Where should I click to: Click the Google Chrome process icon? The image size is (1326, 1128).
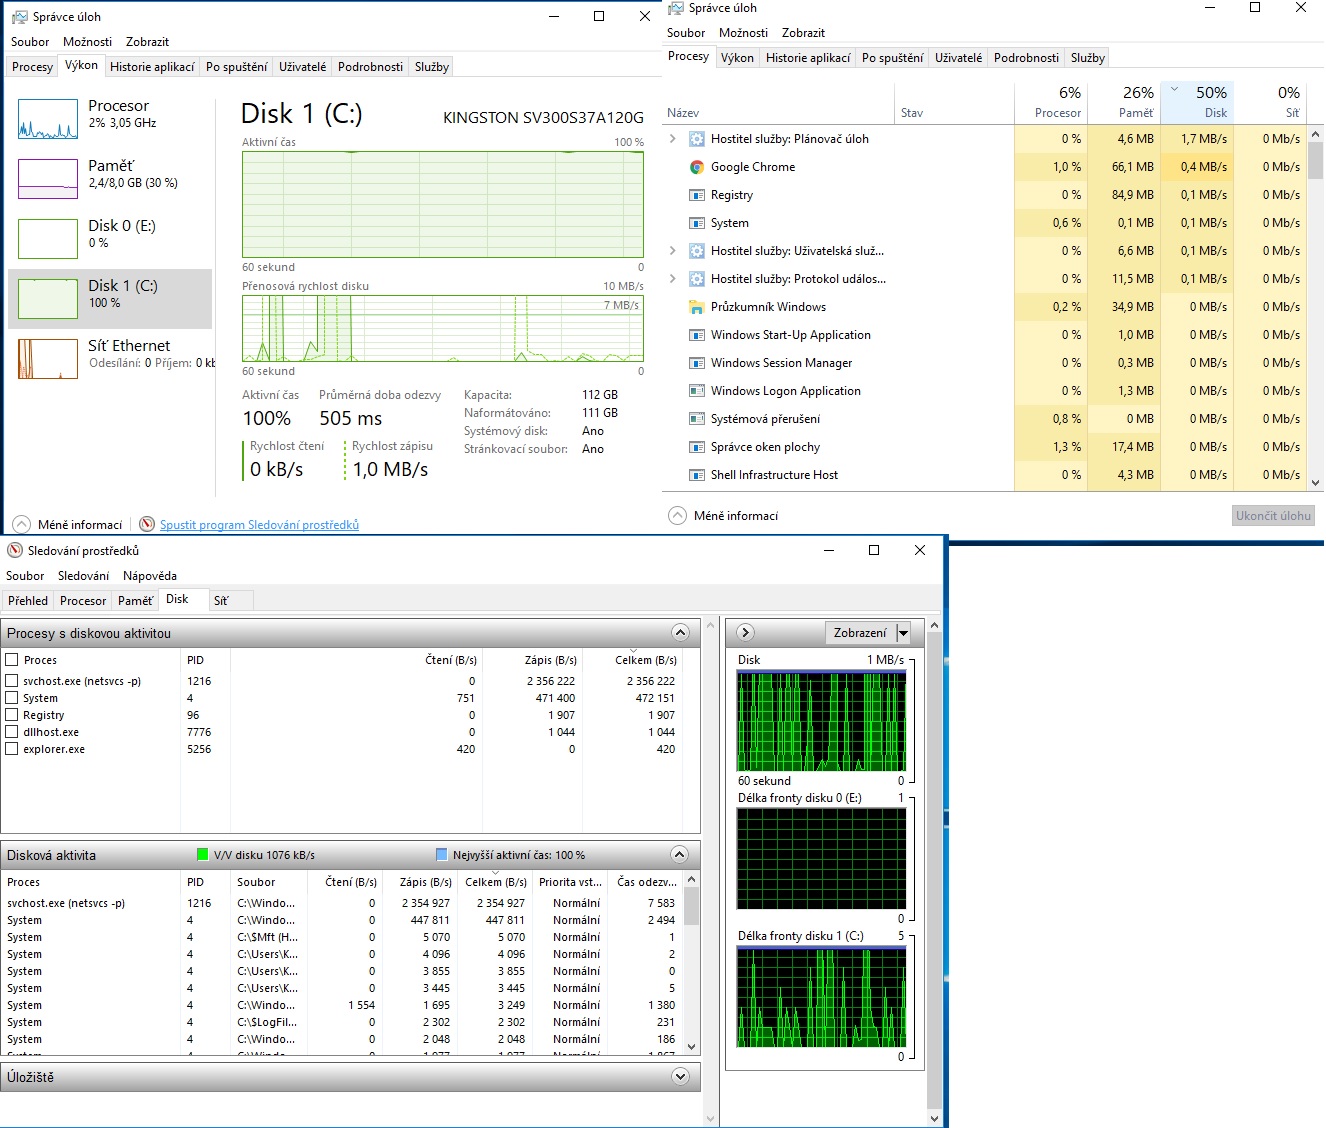coord(697,167)
